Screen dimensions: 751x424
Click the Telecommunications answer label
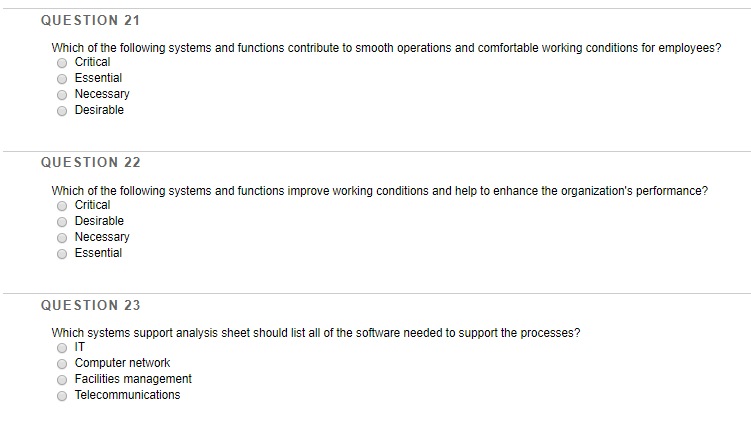click(x=127, y=395)
